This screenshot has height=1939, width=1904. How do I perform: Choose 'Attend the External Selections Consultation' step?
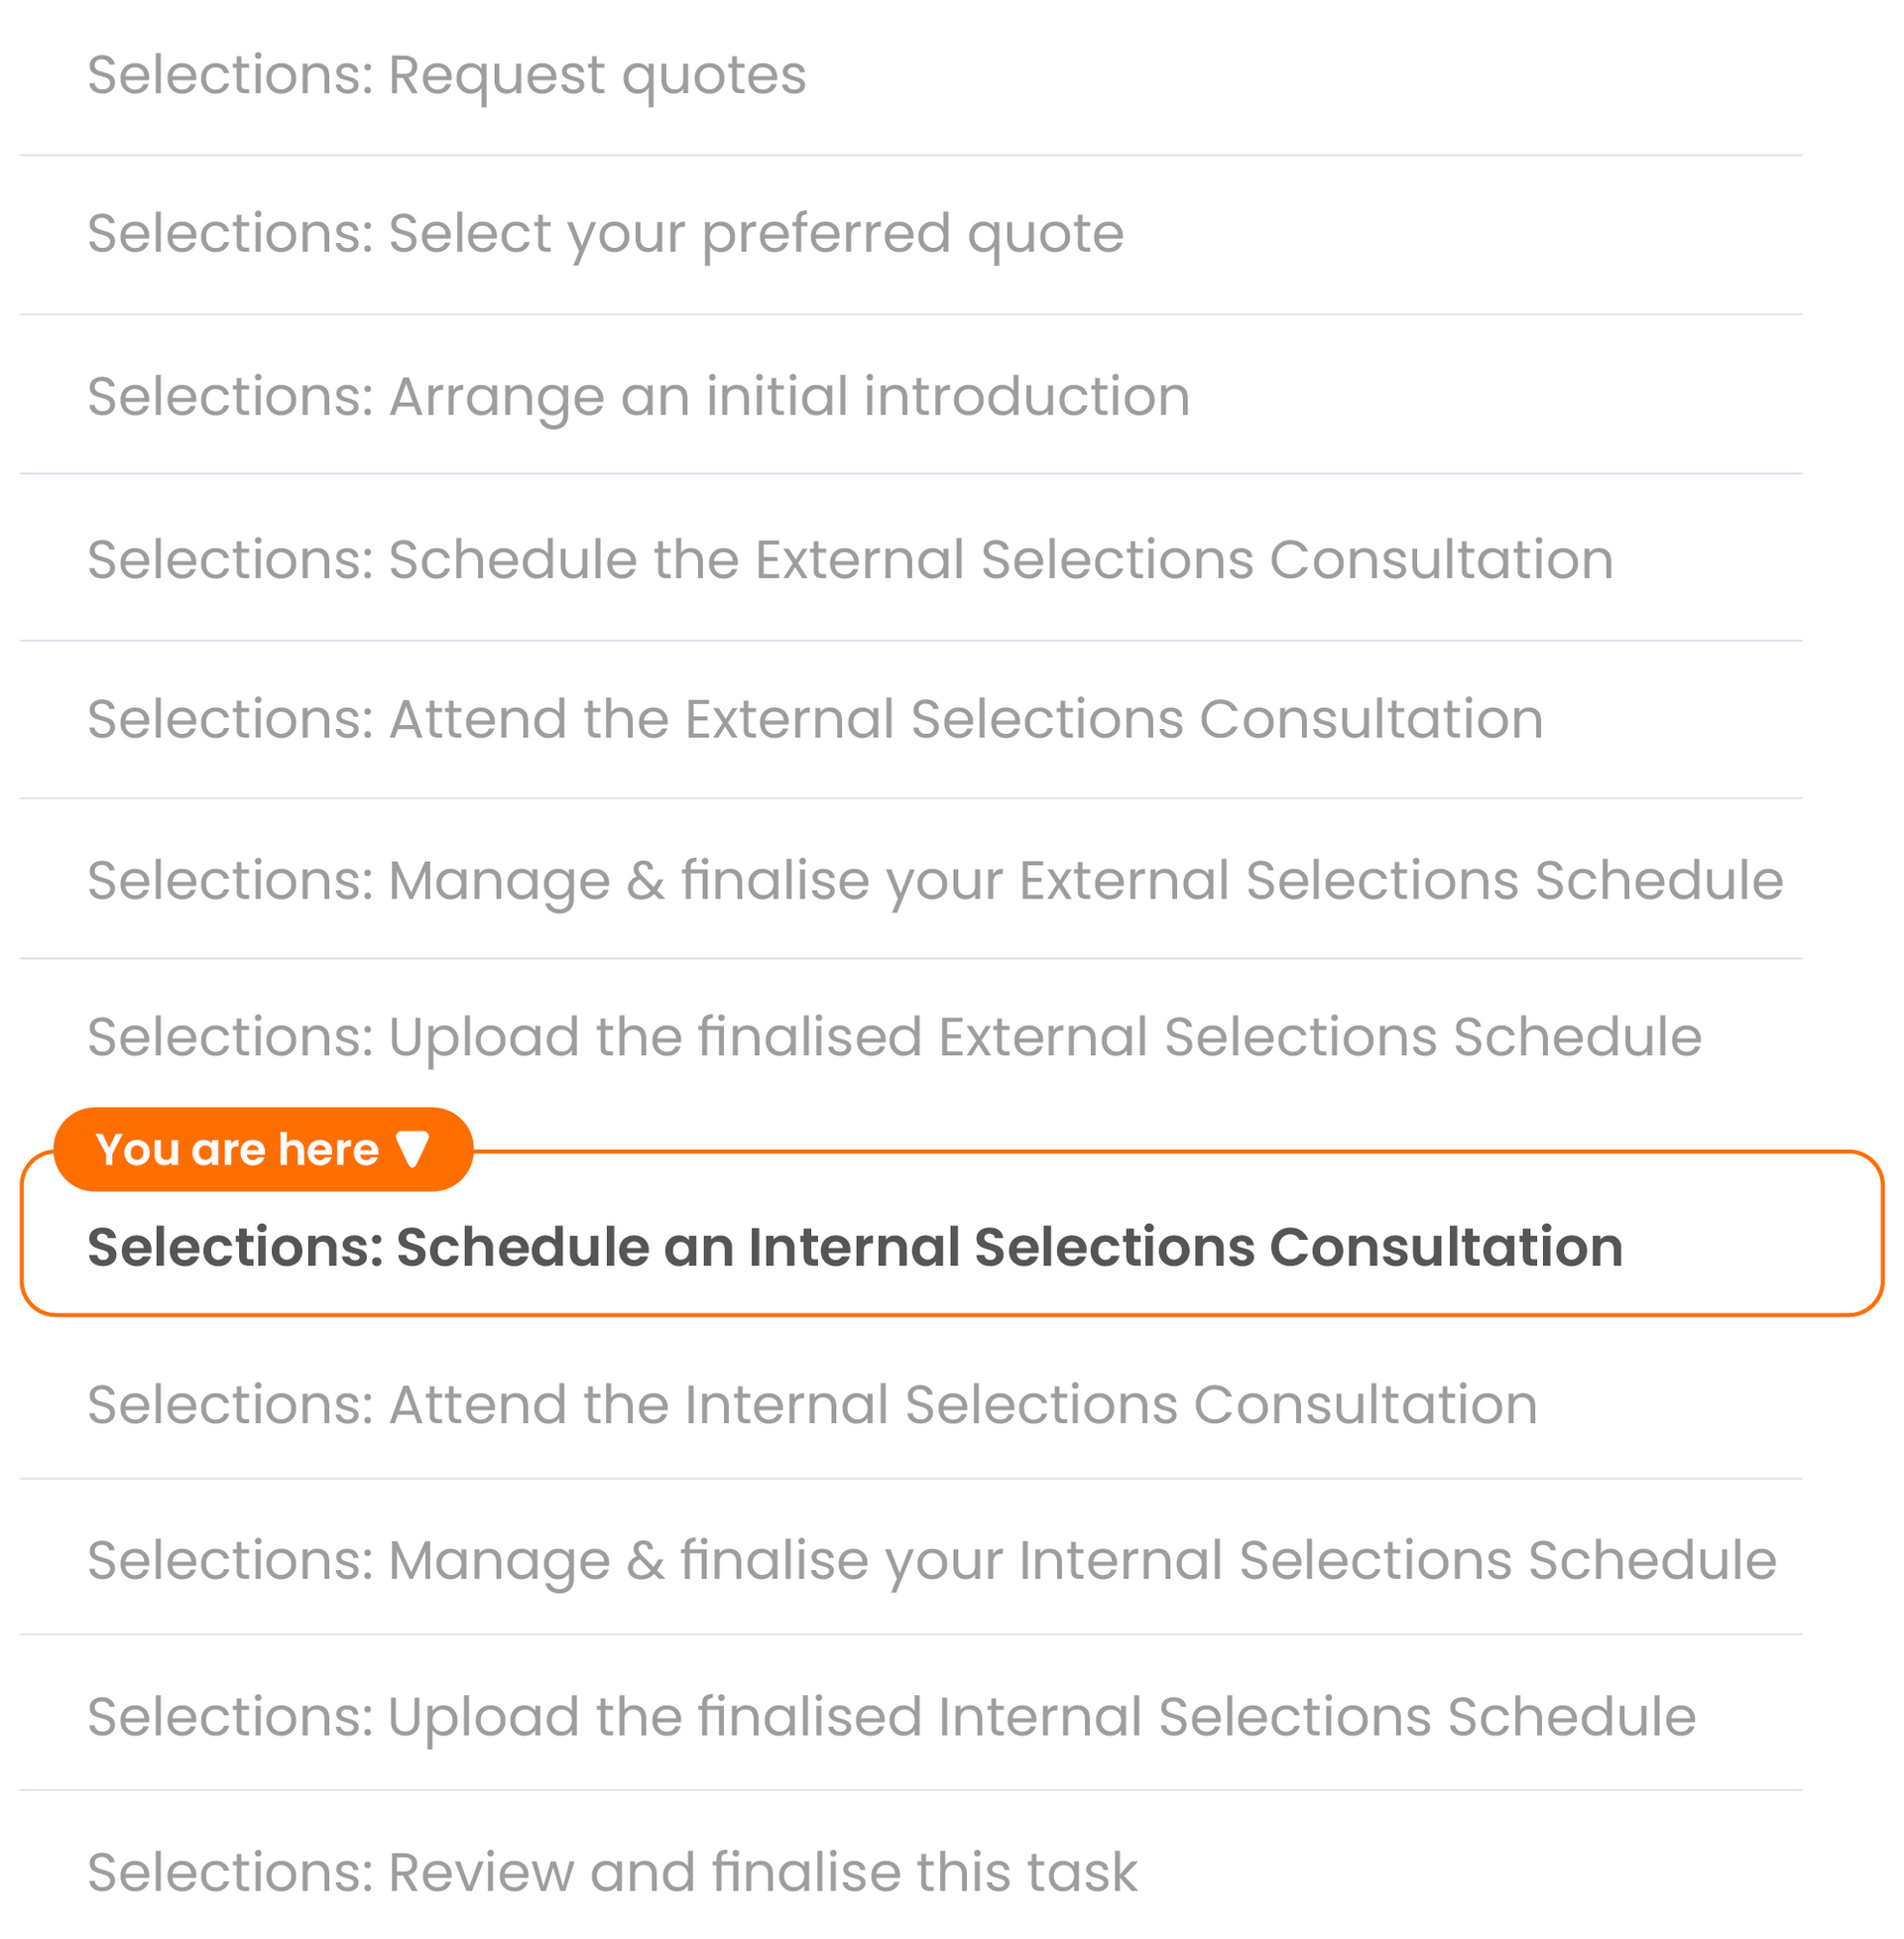click(x=815, y=719)
